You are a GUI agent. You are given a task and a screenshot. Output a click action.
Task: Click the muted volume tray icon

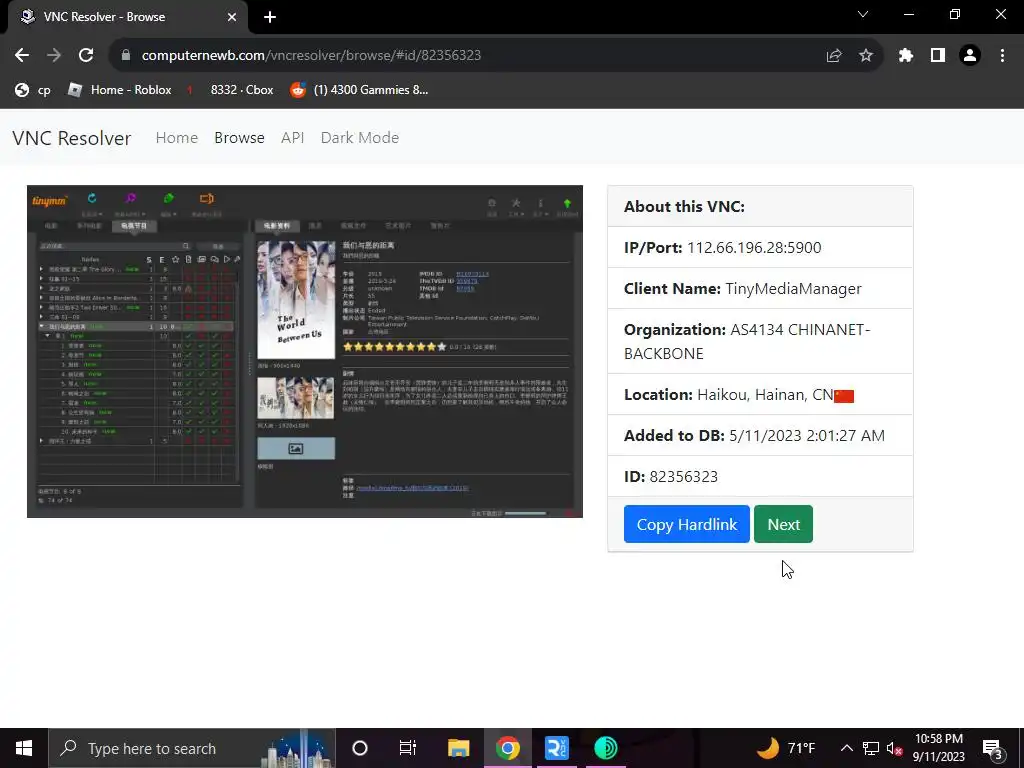point(894,748)
